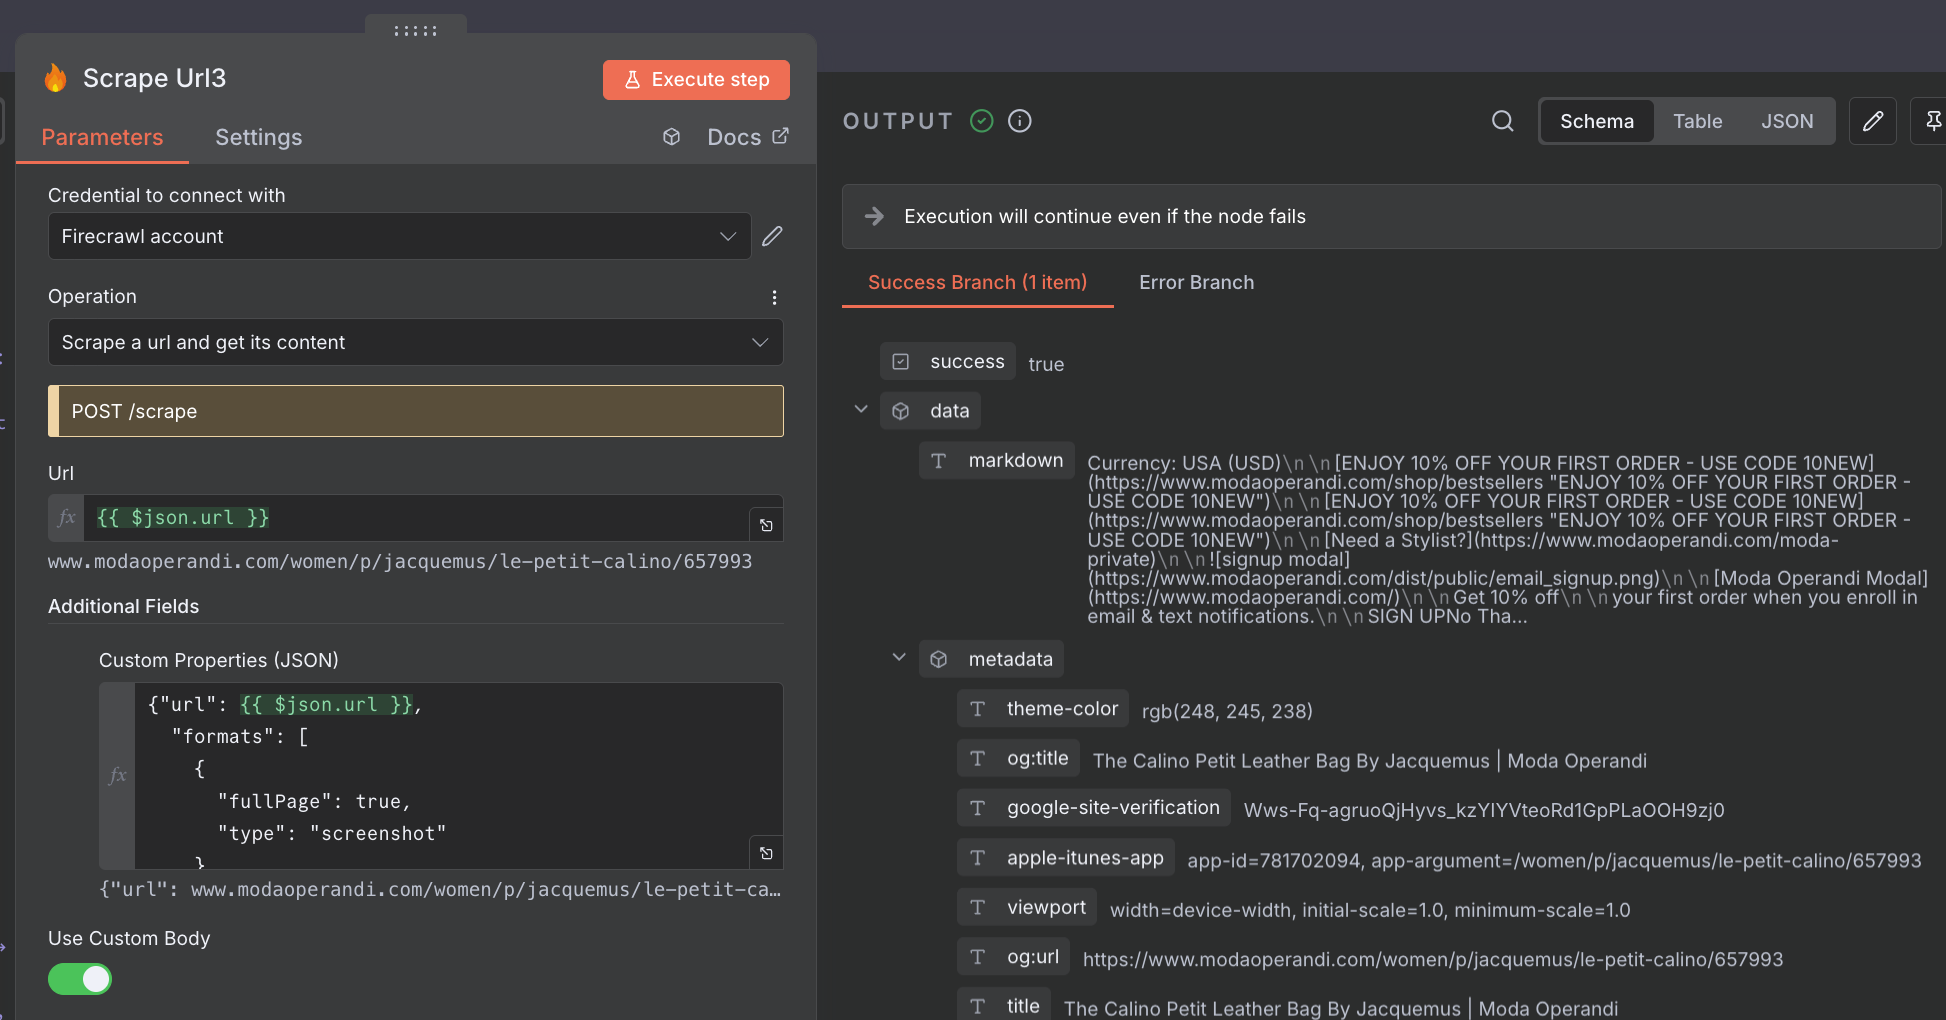
Task: Toggle off Use Custom Body switch
Action: click(80, 979)
